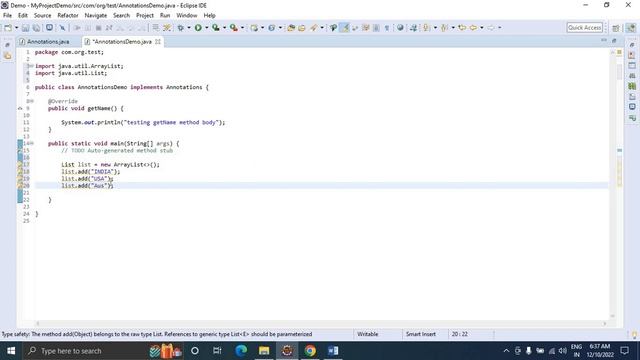Expand the Back history dropdown arrow
This screenshot has height=360, width=640.
482,28
